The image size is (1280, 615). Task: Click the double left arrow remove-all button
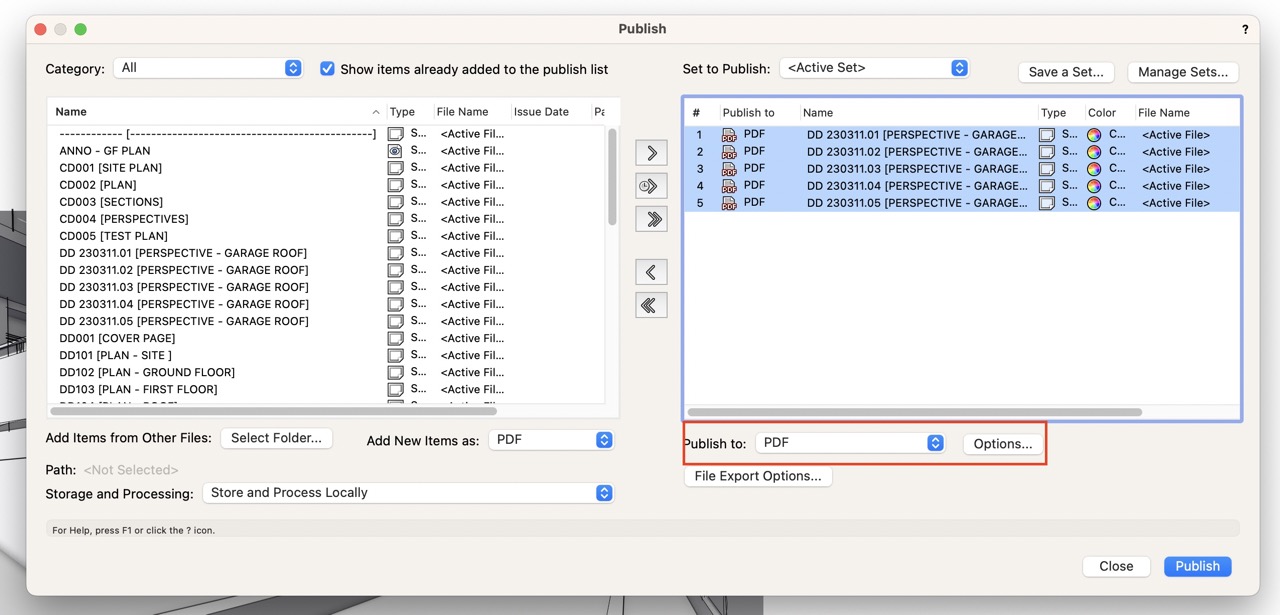click(x=651, y=306)
